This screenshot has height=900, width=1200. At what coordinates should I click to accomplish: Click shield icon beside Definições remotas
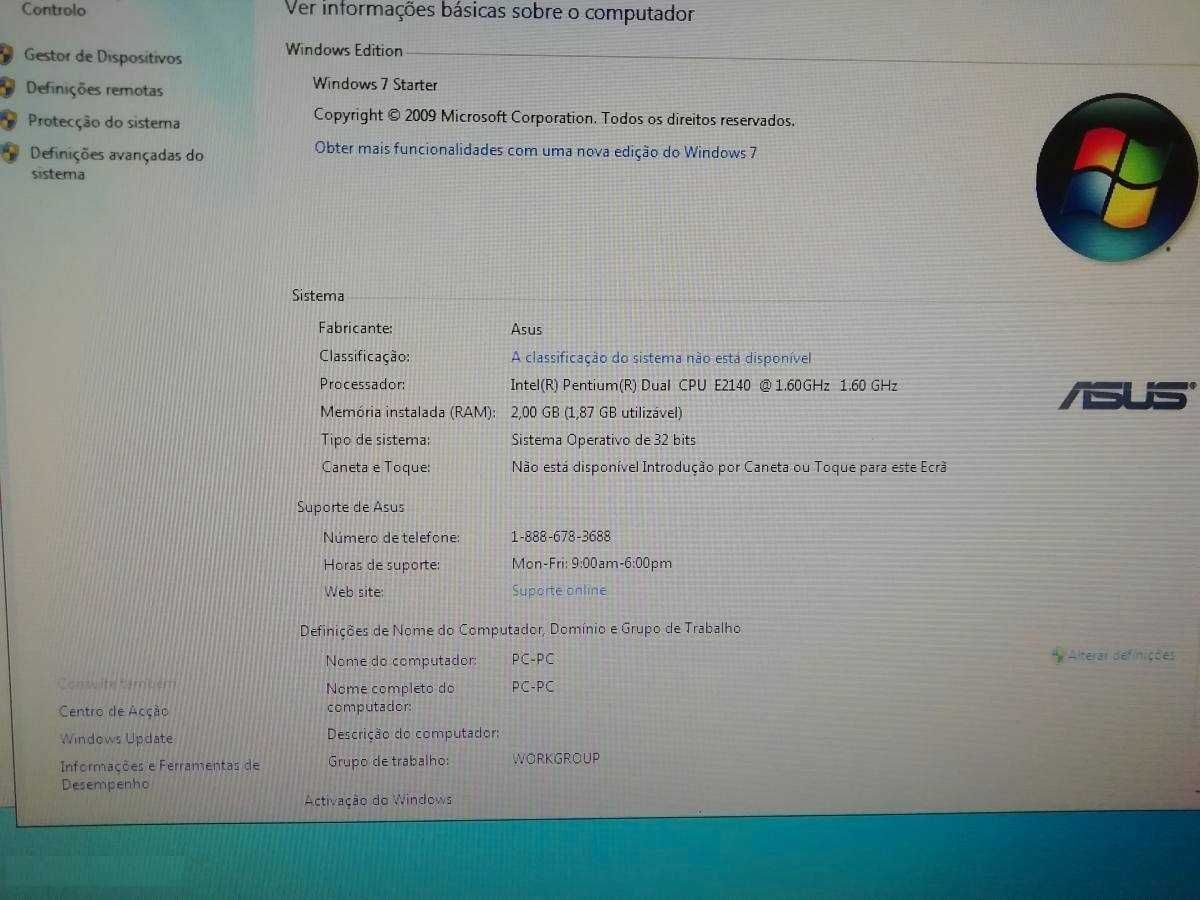coord(7,87)
